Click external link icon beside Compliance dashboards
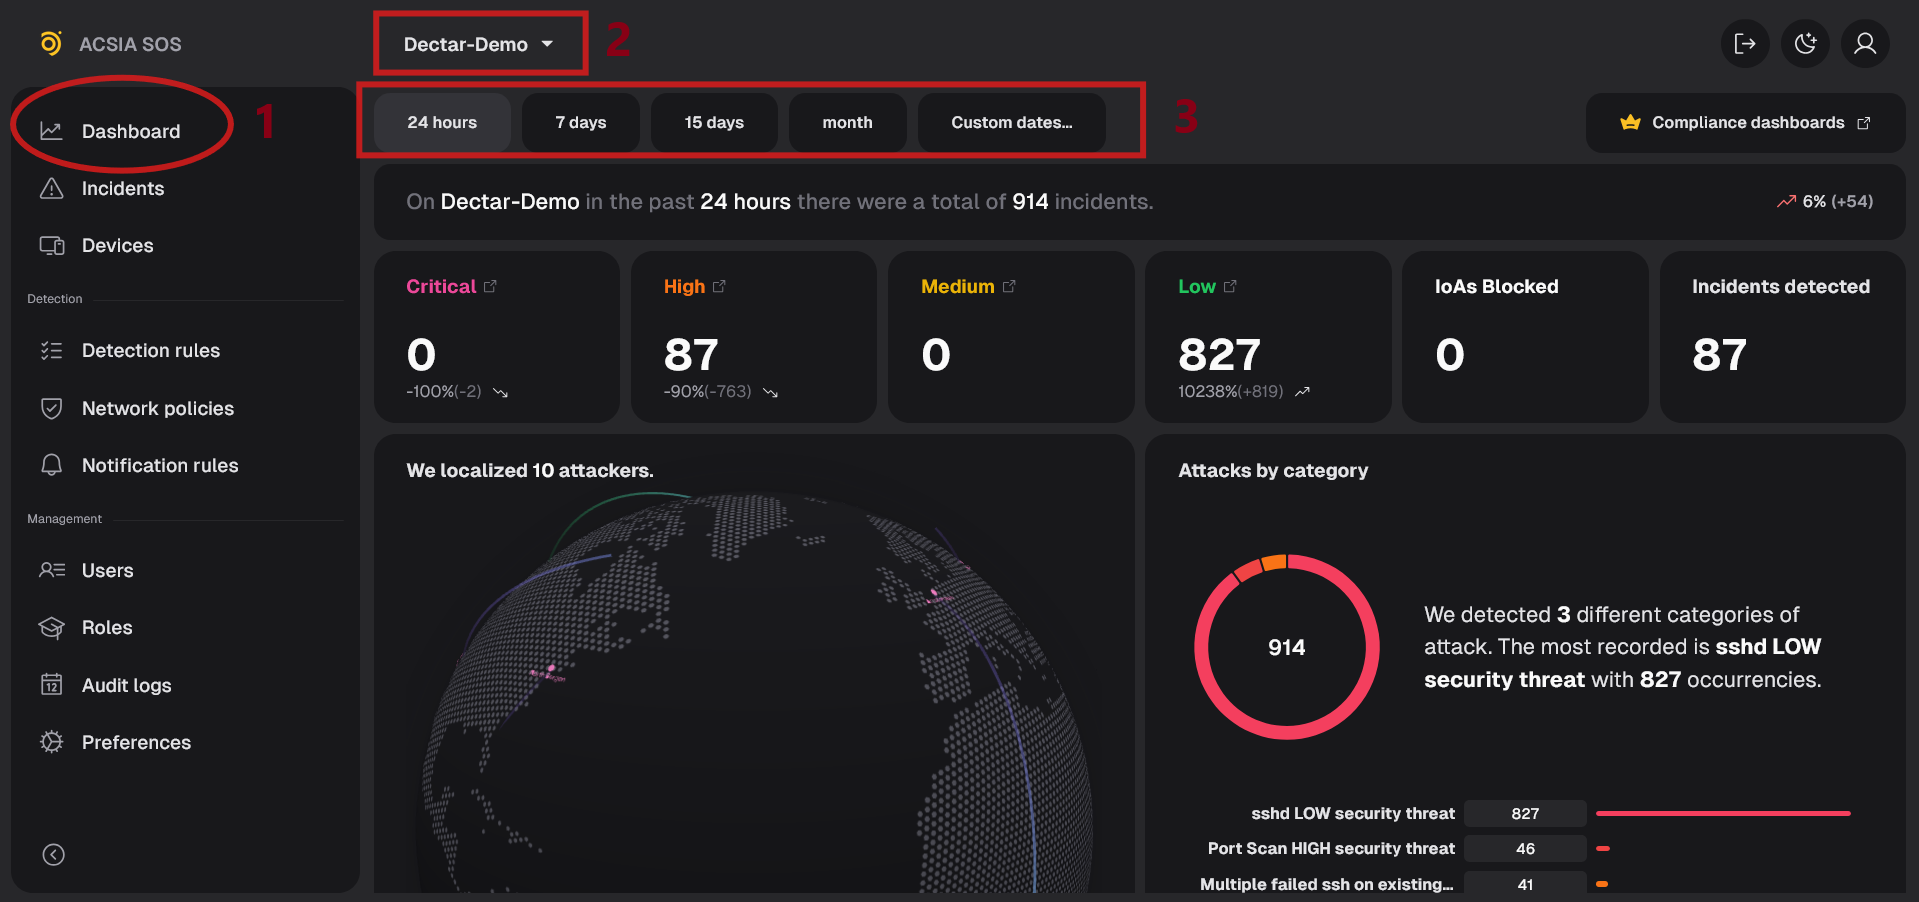Viewport: 1919px width, 902px height. (x=1864, y=123)
